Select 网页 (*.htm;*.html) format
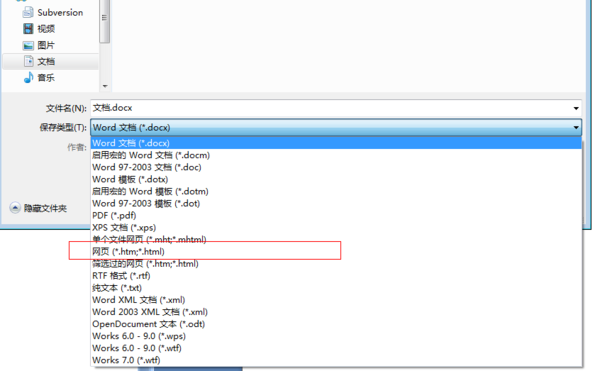 coord(336,252)
